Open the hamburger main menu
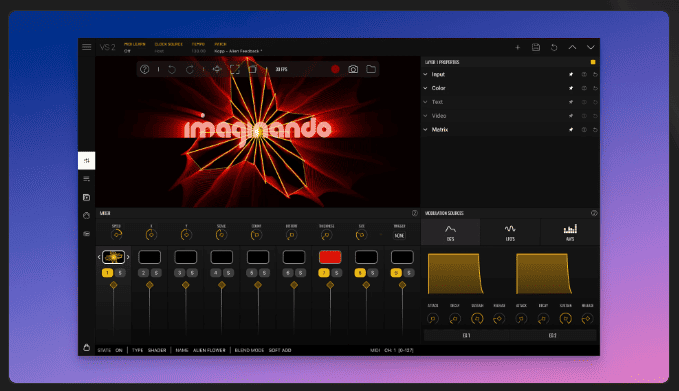The width and height of the screenshot is (679, 391). (87, 47)
